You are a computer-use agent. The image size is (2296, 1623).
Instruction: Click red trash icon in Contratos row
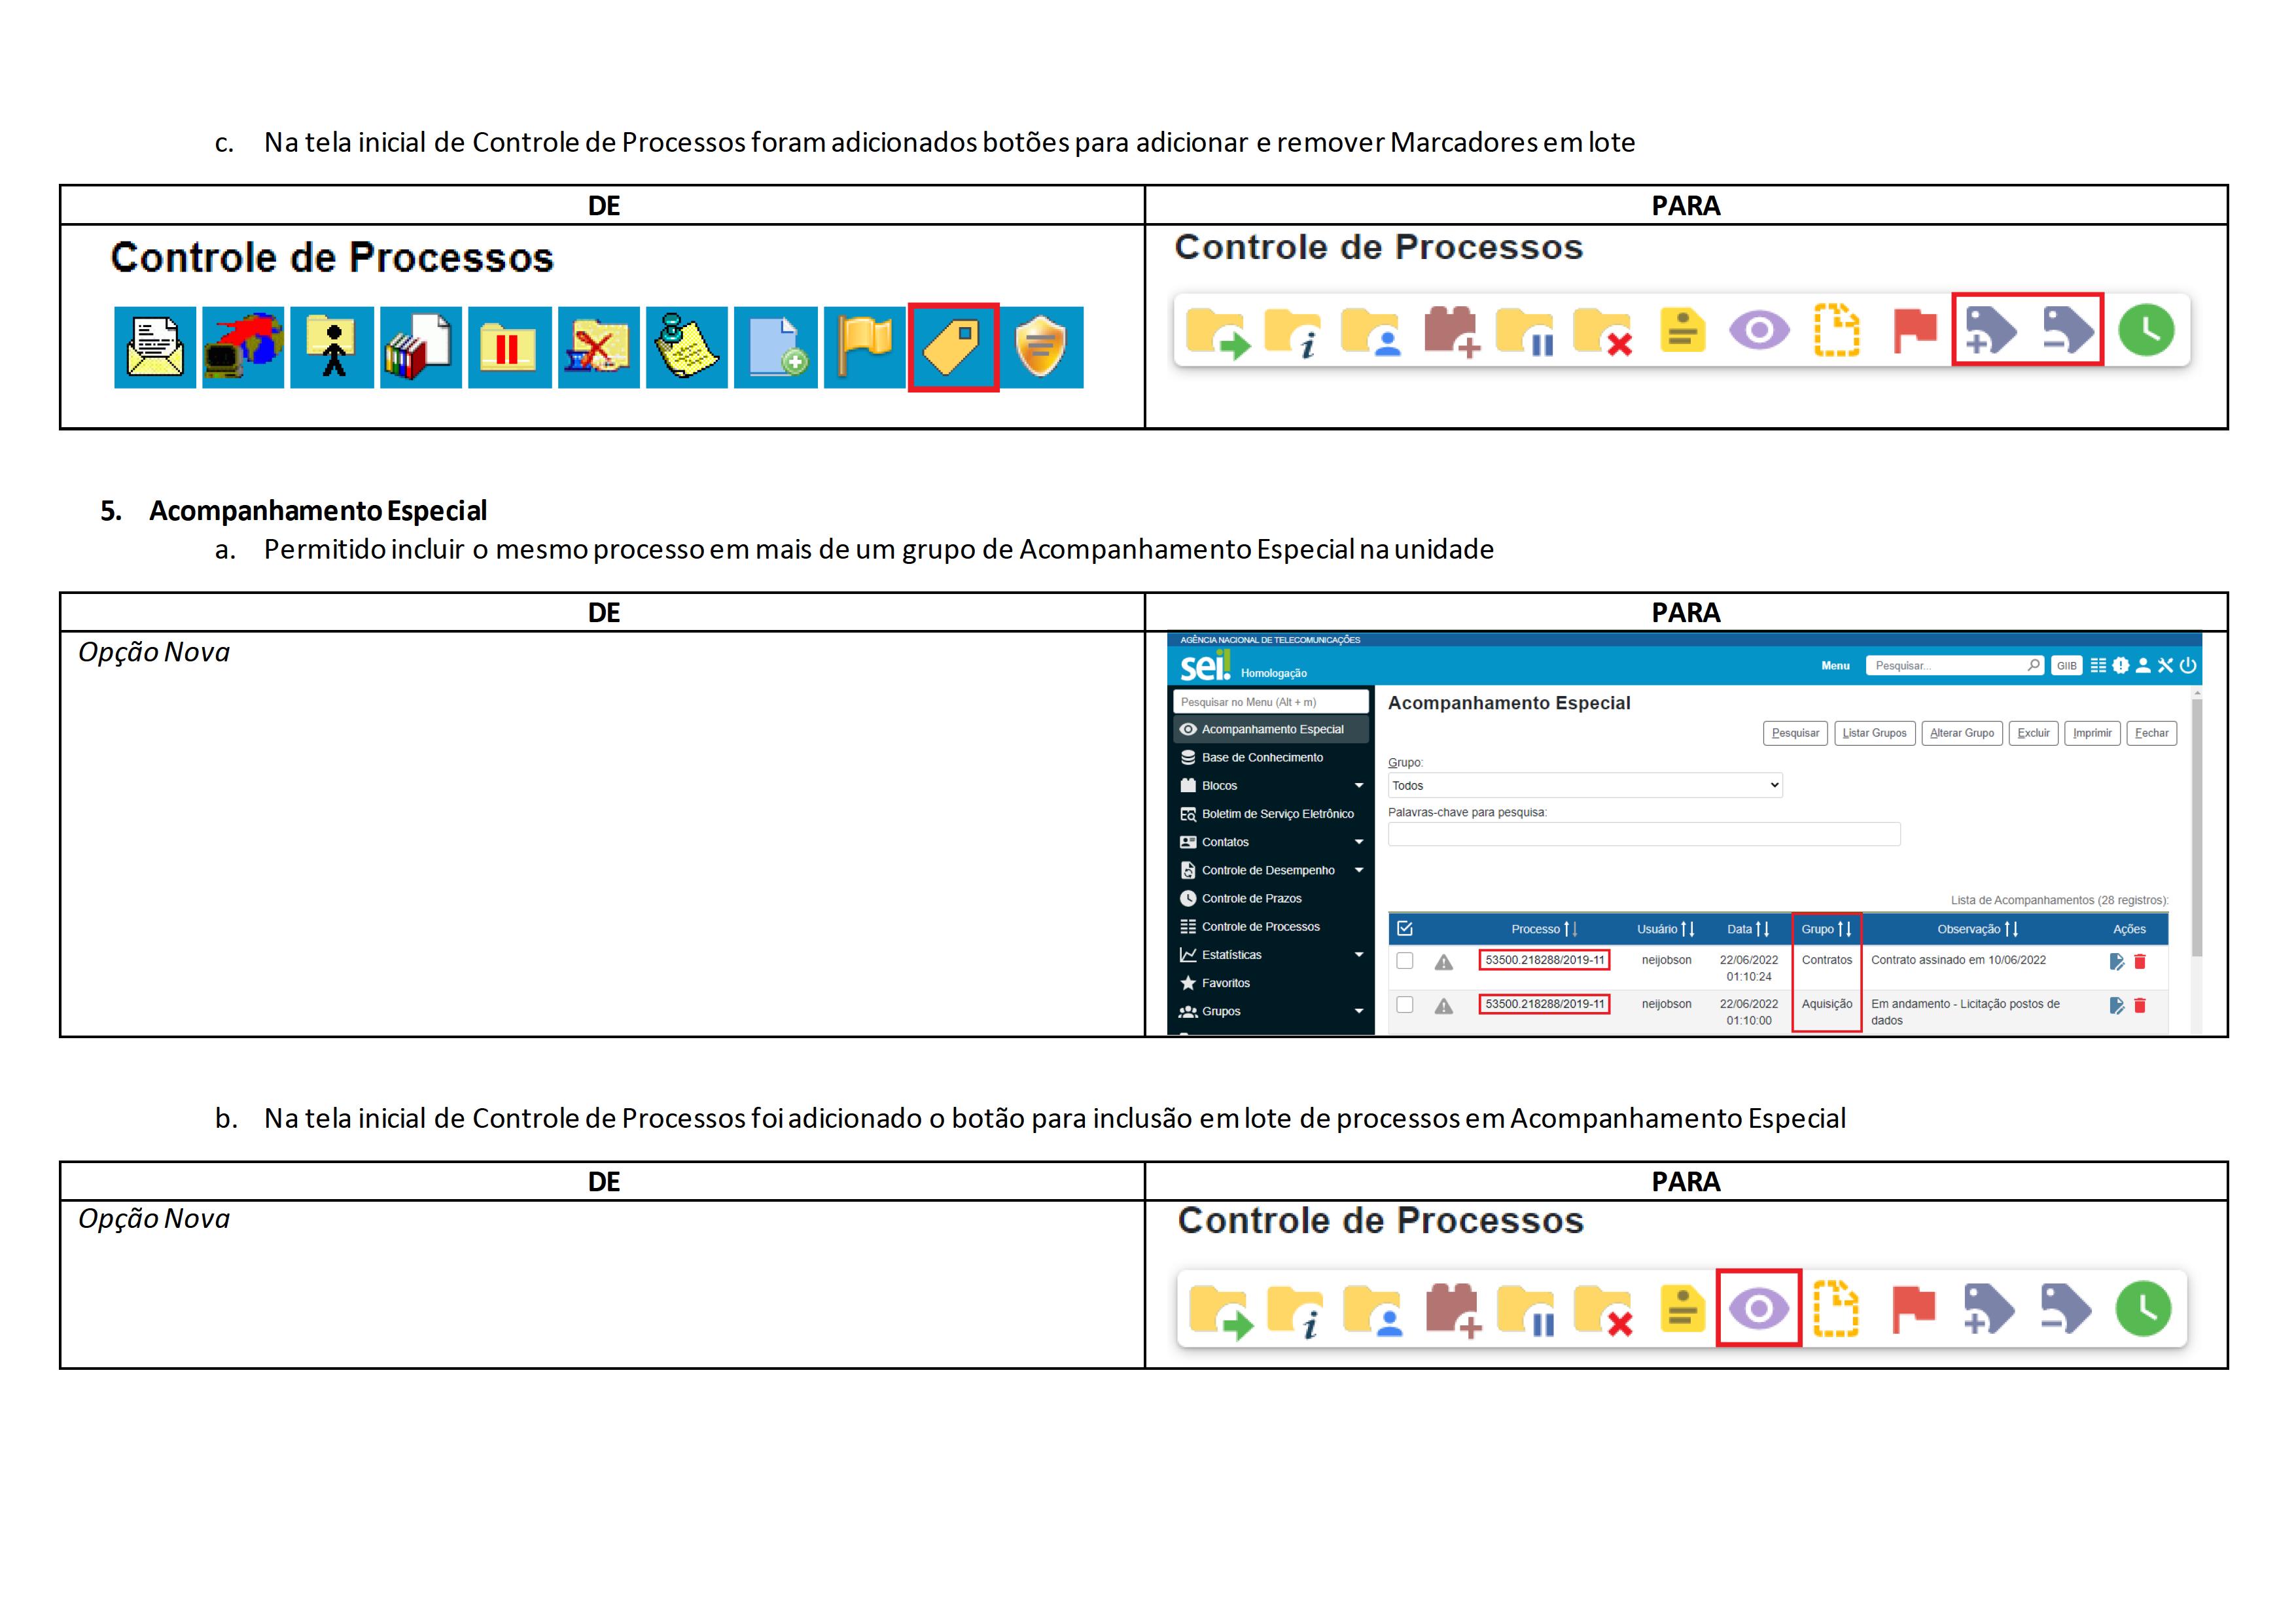(x=2140, y=962)
